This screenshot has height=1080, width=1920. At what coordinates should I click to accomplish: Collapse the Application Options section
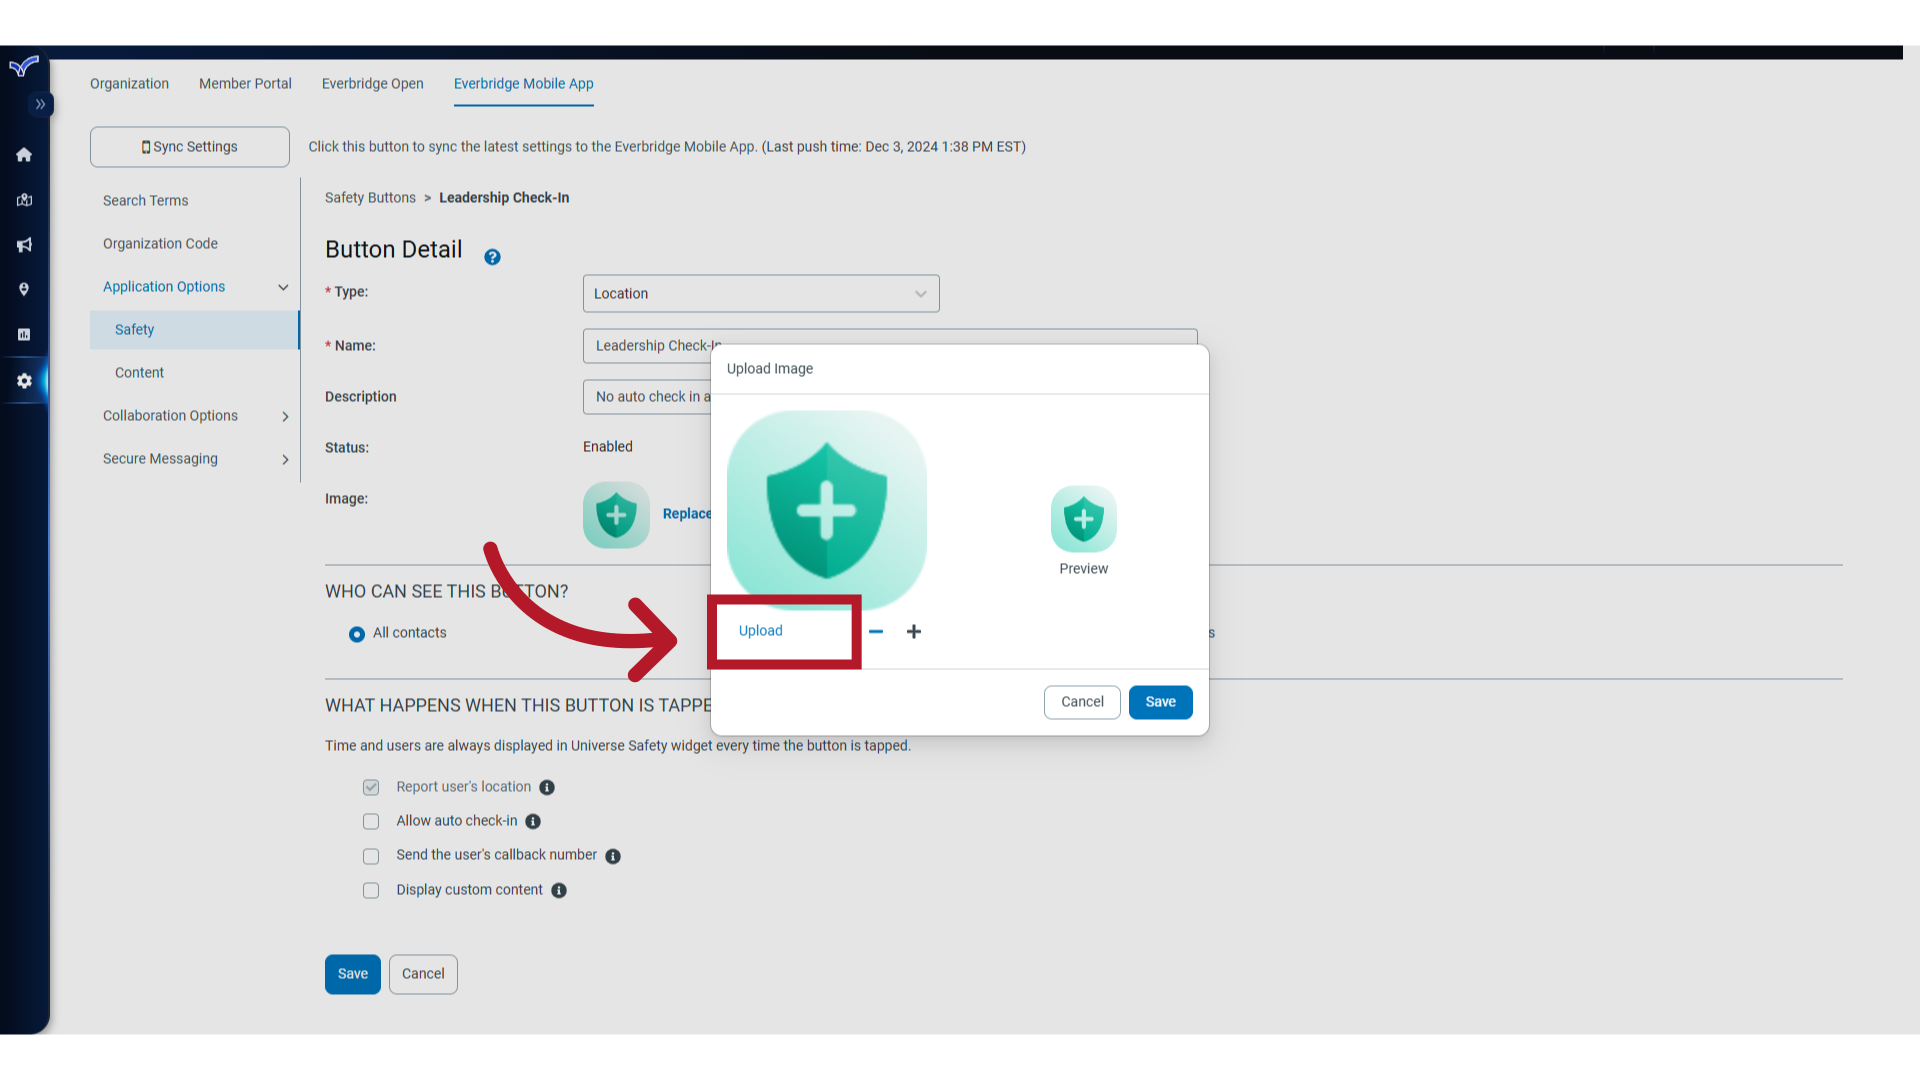(283, 287)
